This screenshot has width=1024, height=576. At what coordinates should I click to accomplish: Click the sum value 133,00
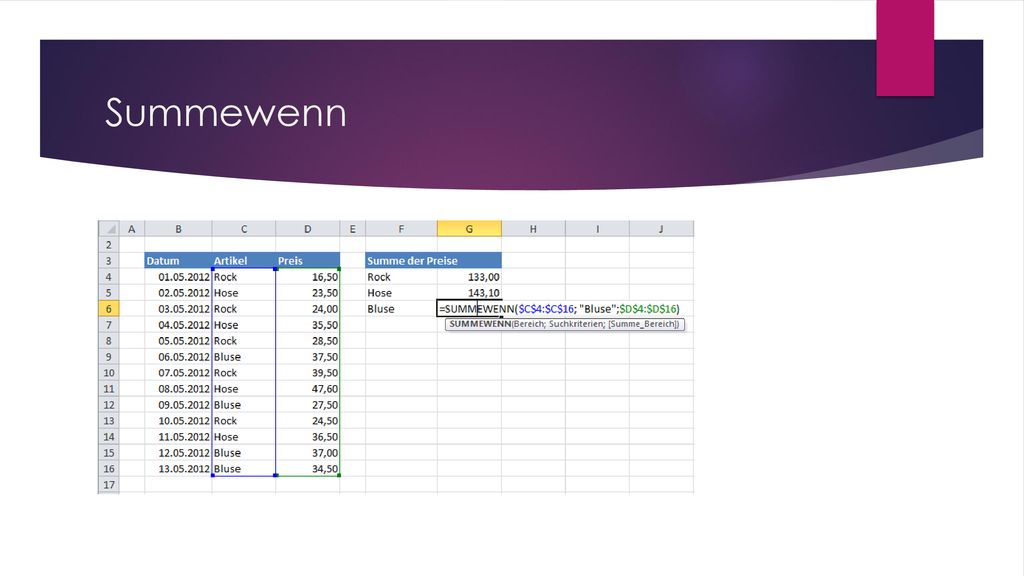pos(470,277)
